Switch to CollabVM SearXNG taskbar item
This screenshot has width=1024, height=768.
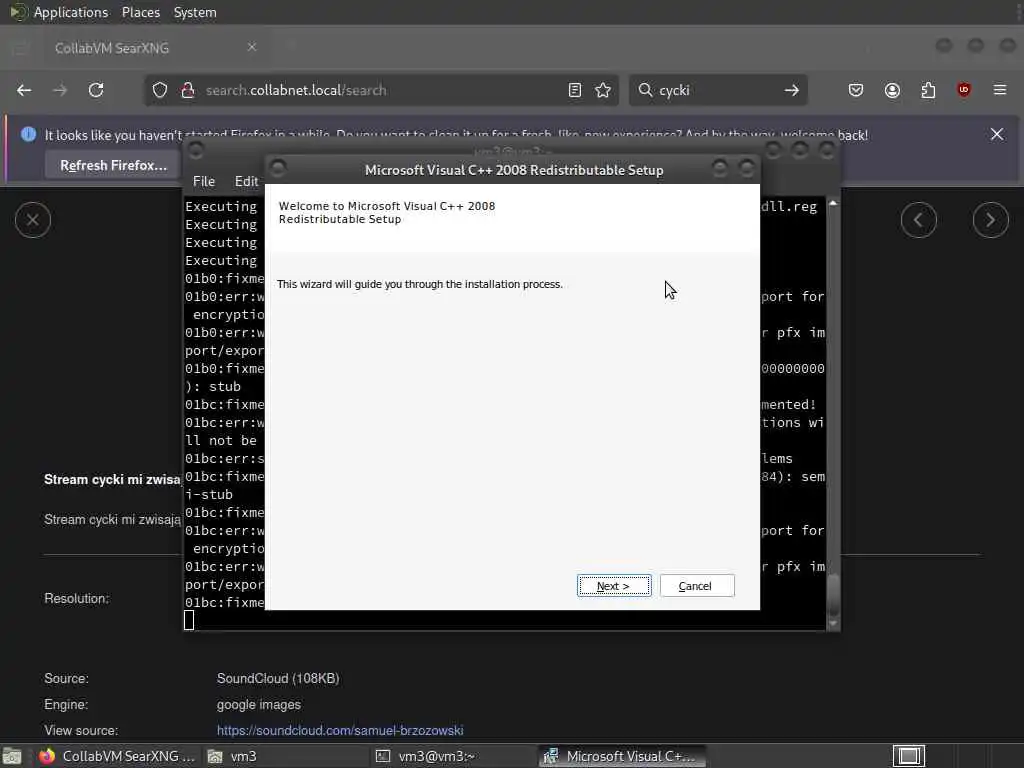coord(116,756)
